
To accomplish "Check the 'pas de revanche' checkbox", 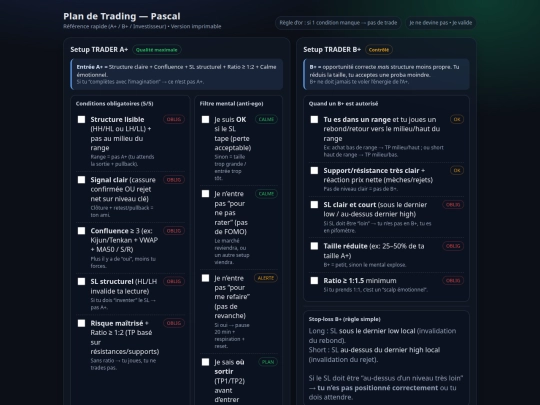I will [x=205, y=278].
